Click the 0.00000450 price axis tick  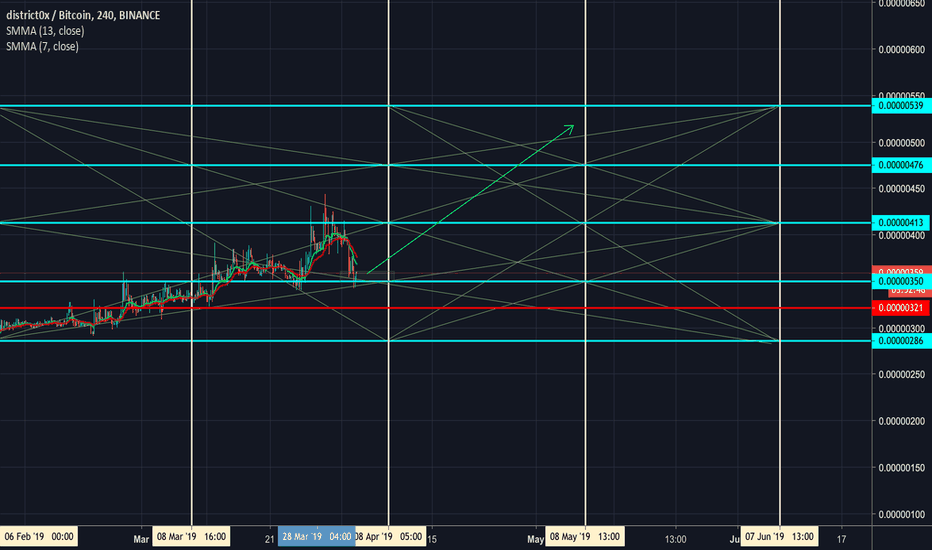(902, 189)
